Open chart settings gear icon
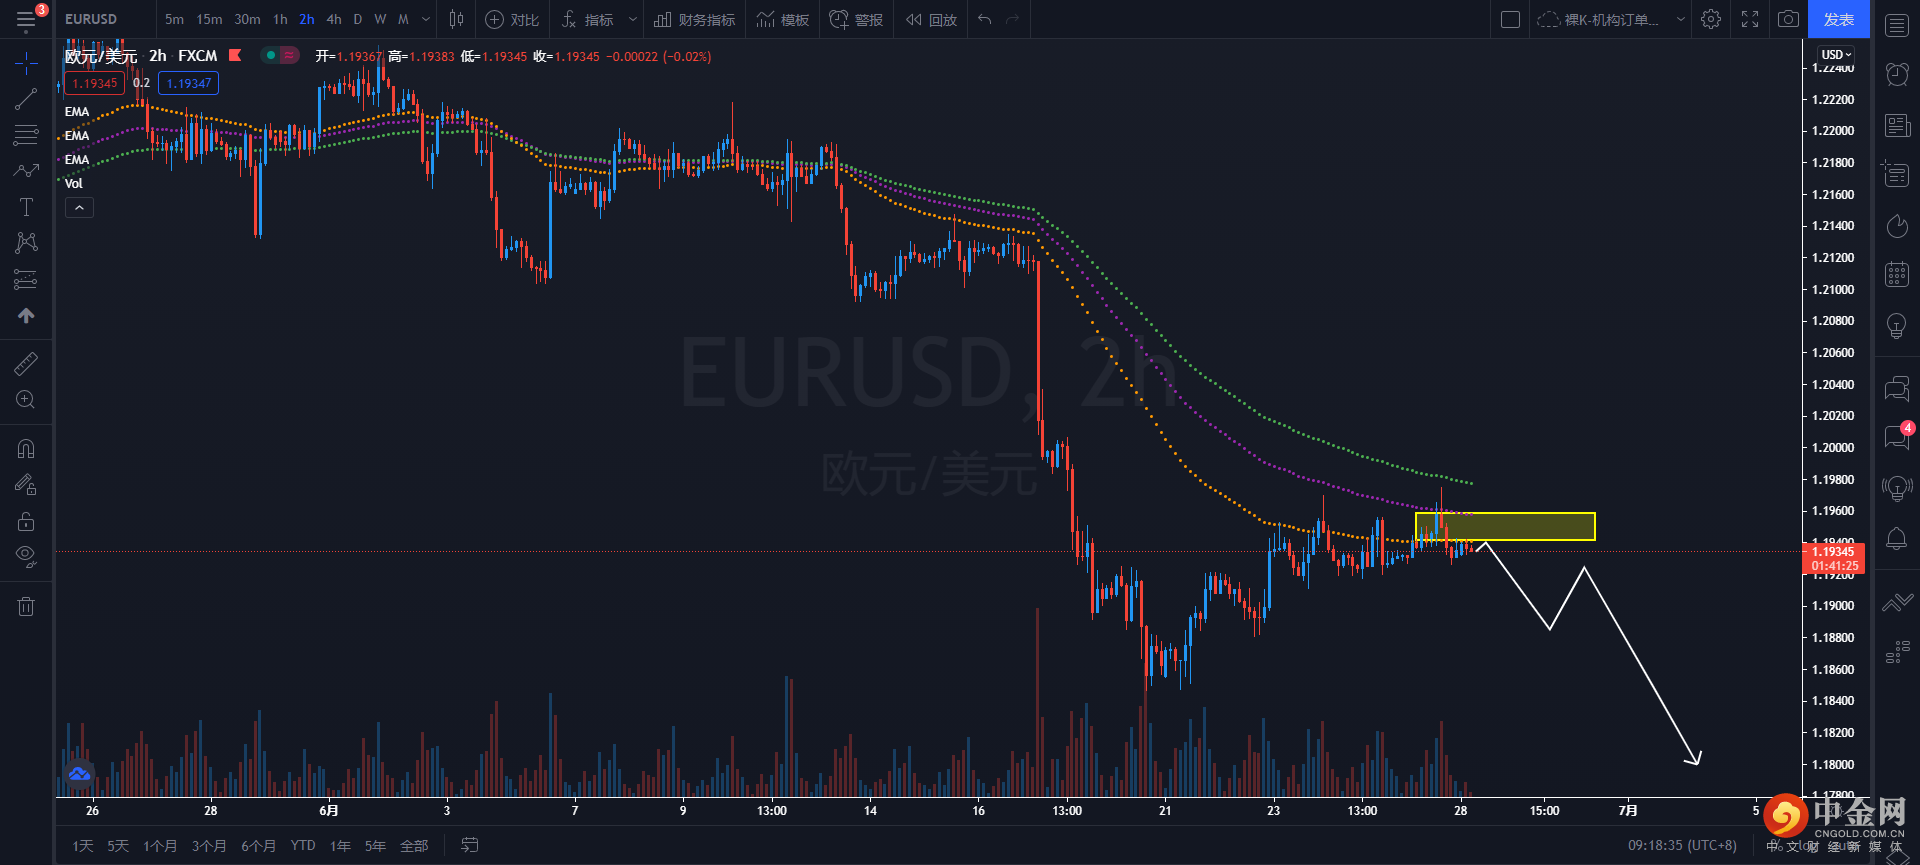1920x865 pixels. coord(1711,19)
